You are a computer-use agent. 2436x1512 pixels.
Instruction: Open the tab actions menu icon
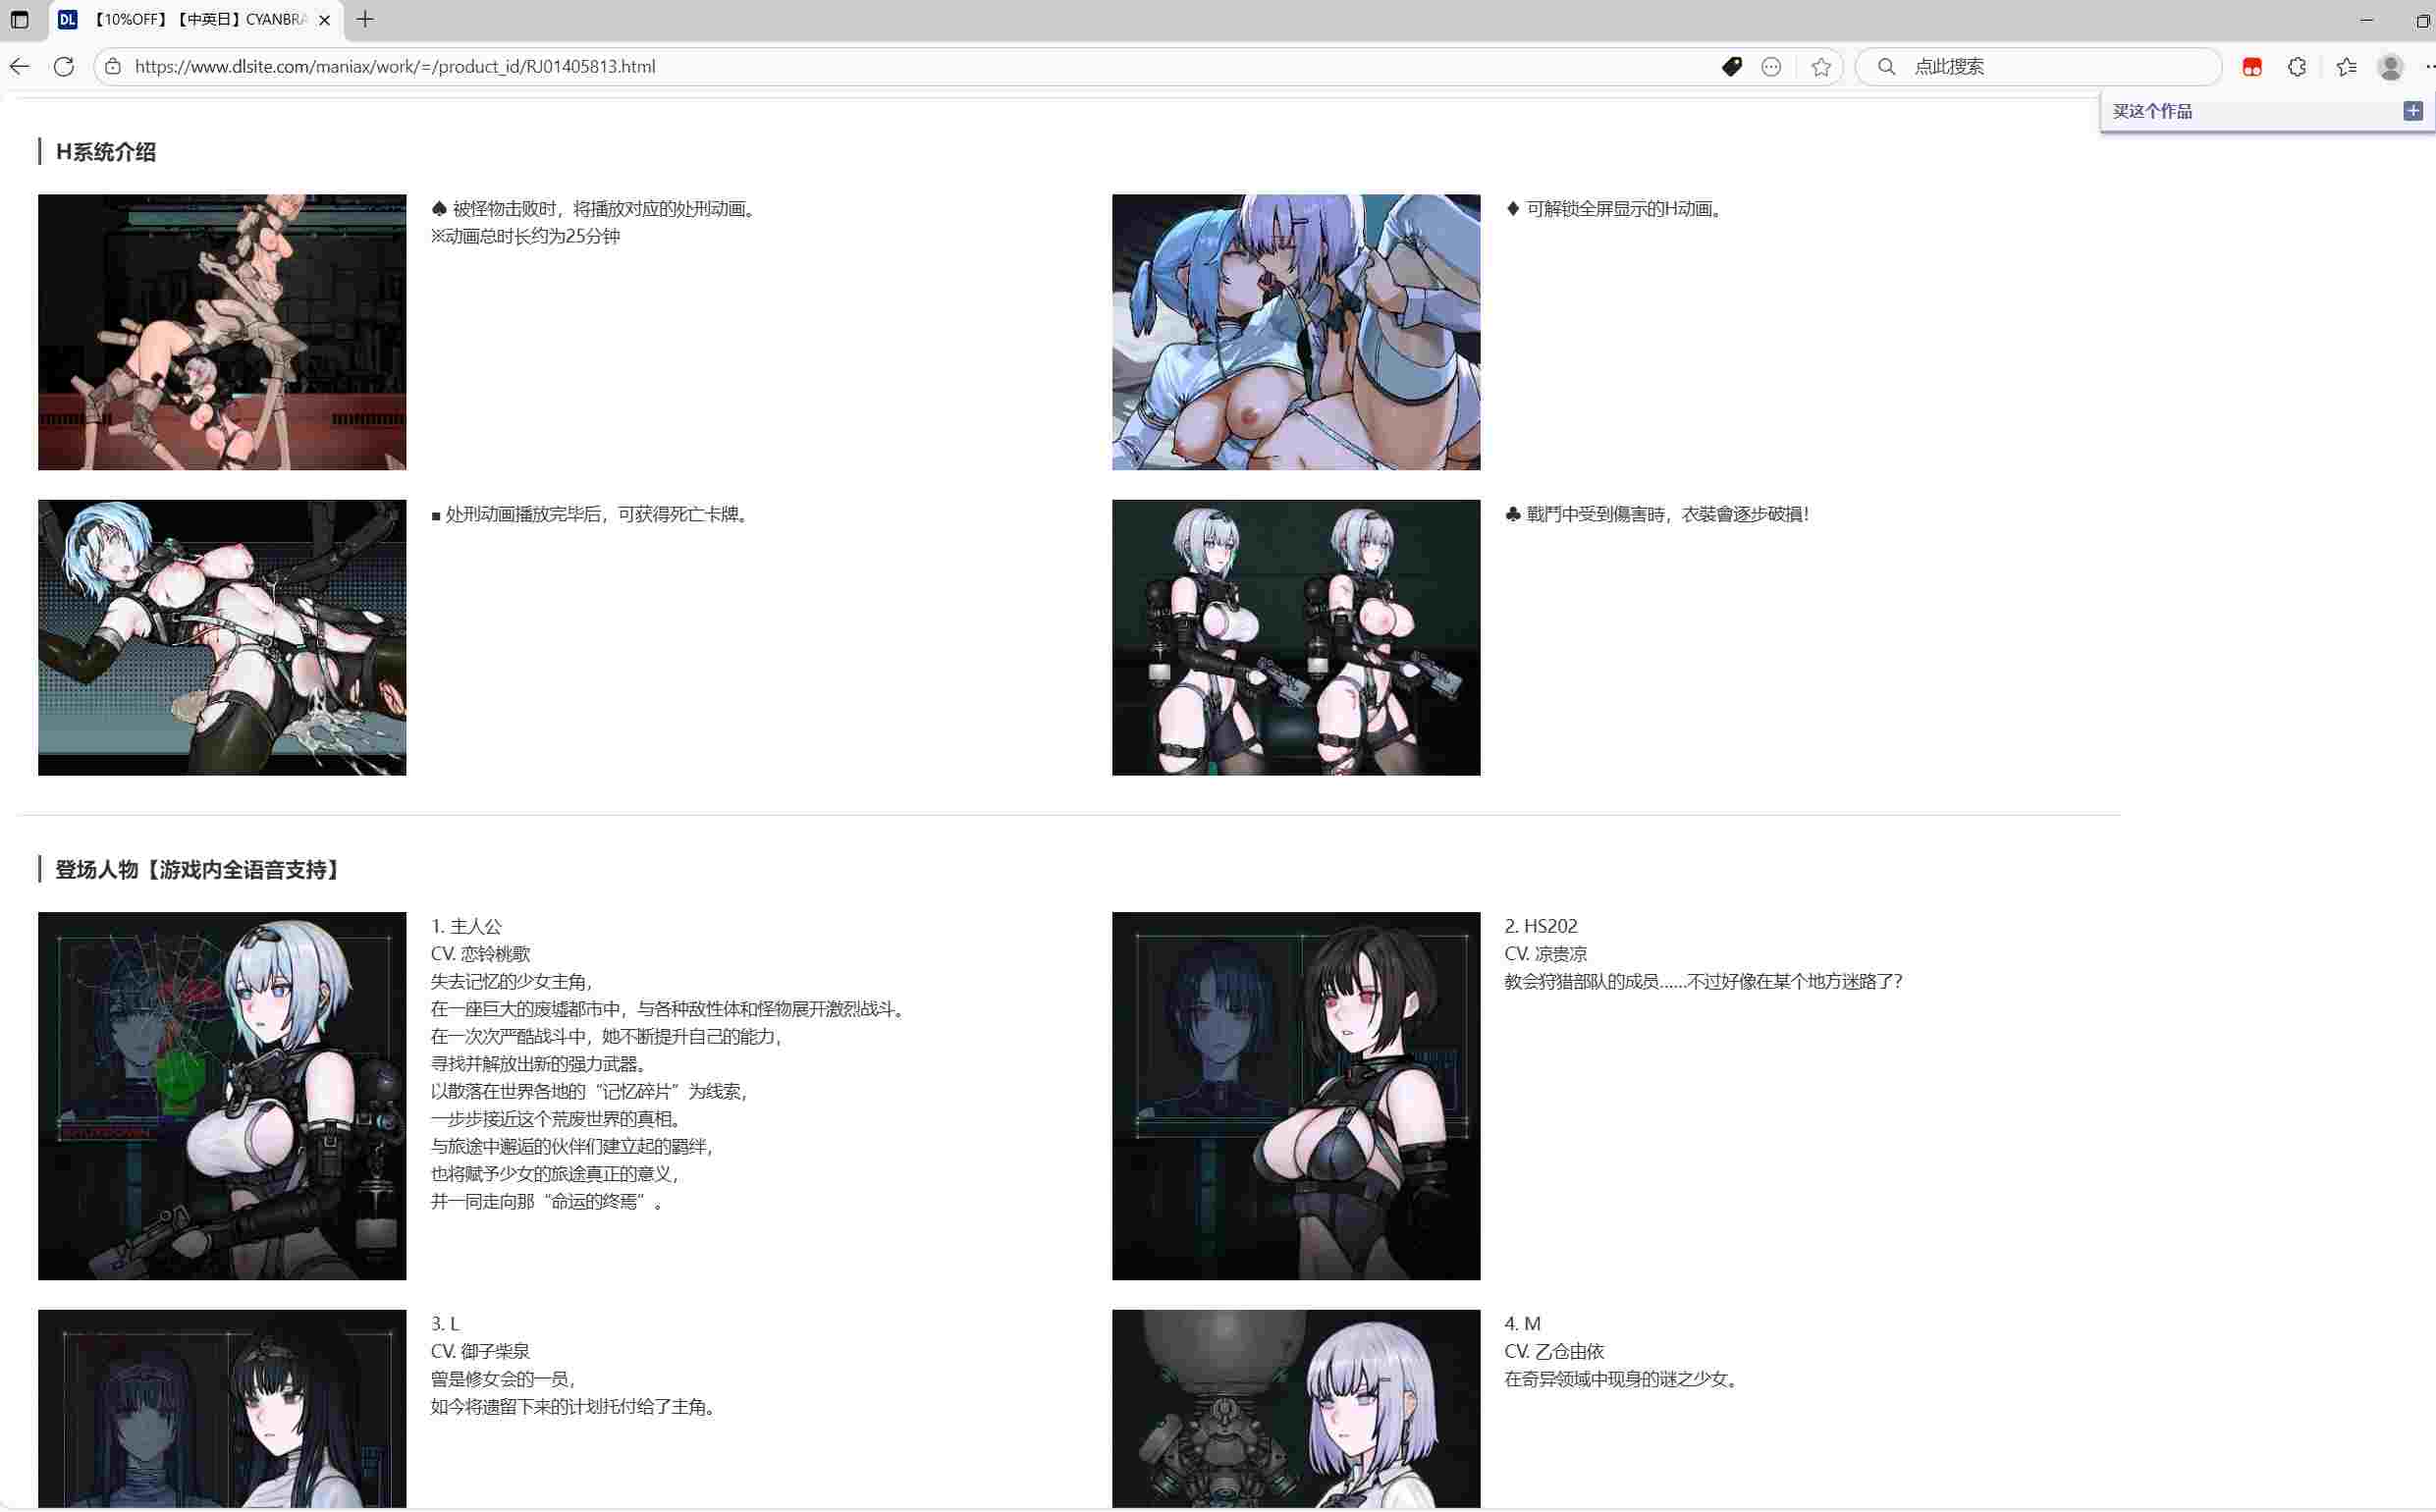pyautogui.click(x=19, y=19)
